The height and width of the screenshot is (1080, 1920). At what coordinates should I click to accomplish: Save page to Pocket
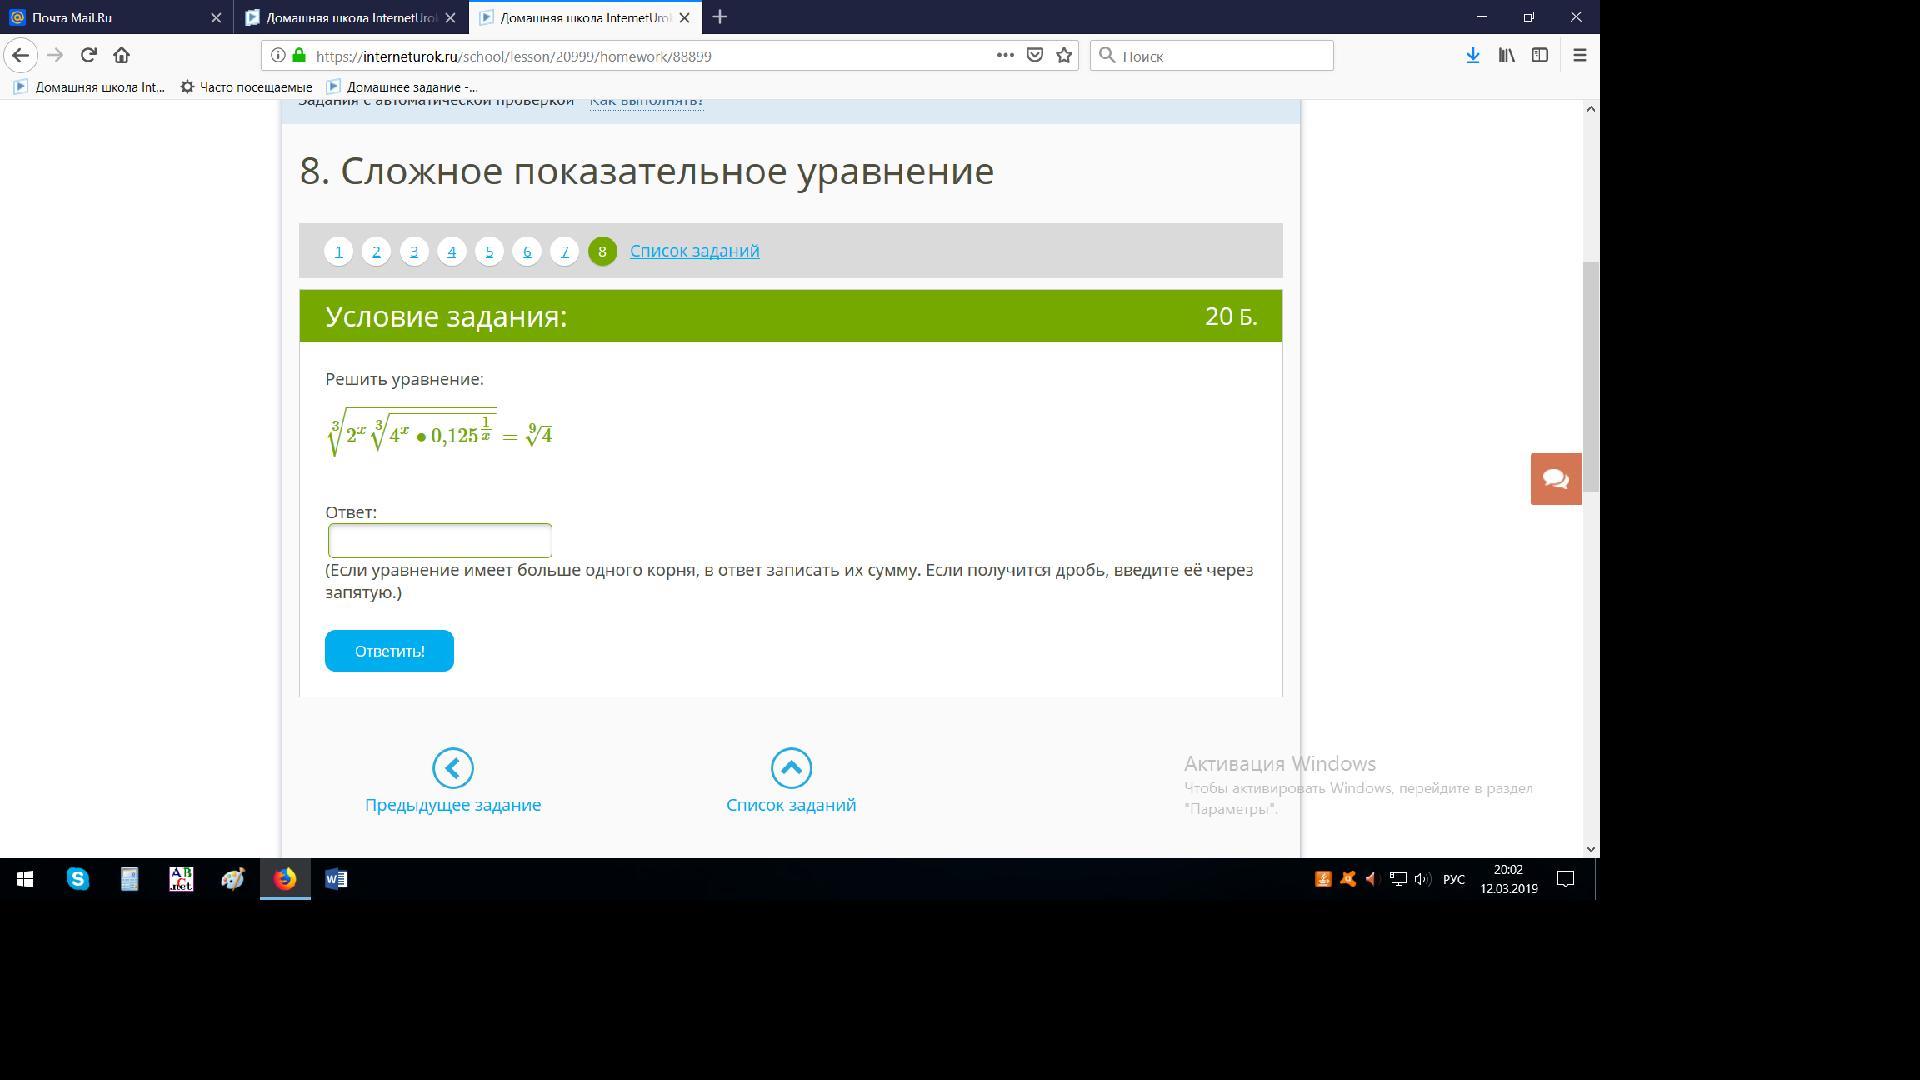coord(1035,56)
